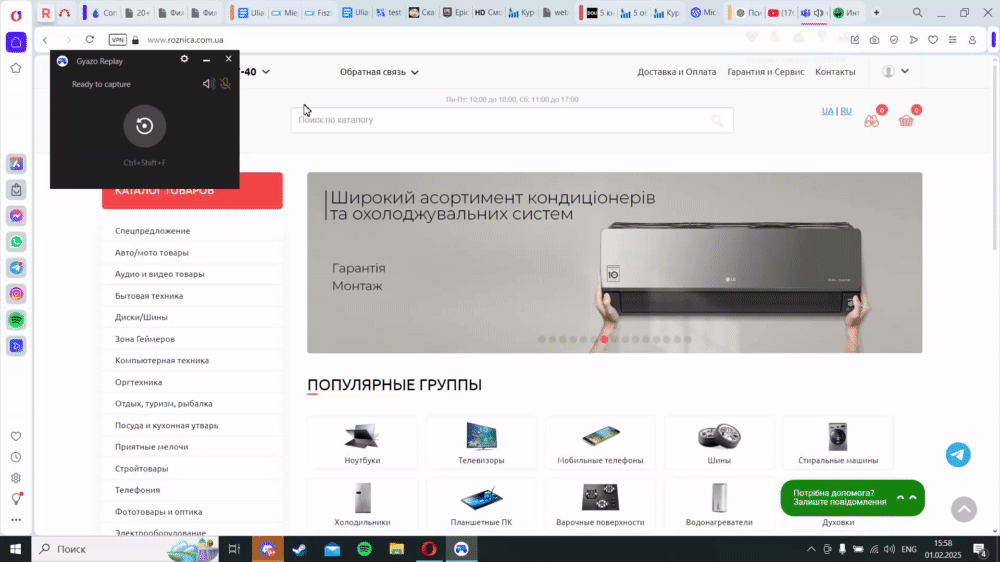Open Gyazo Replay settings gear
The image size is (1000, 562).
(x=184, y=59)
